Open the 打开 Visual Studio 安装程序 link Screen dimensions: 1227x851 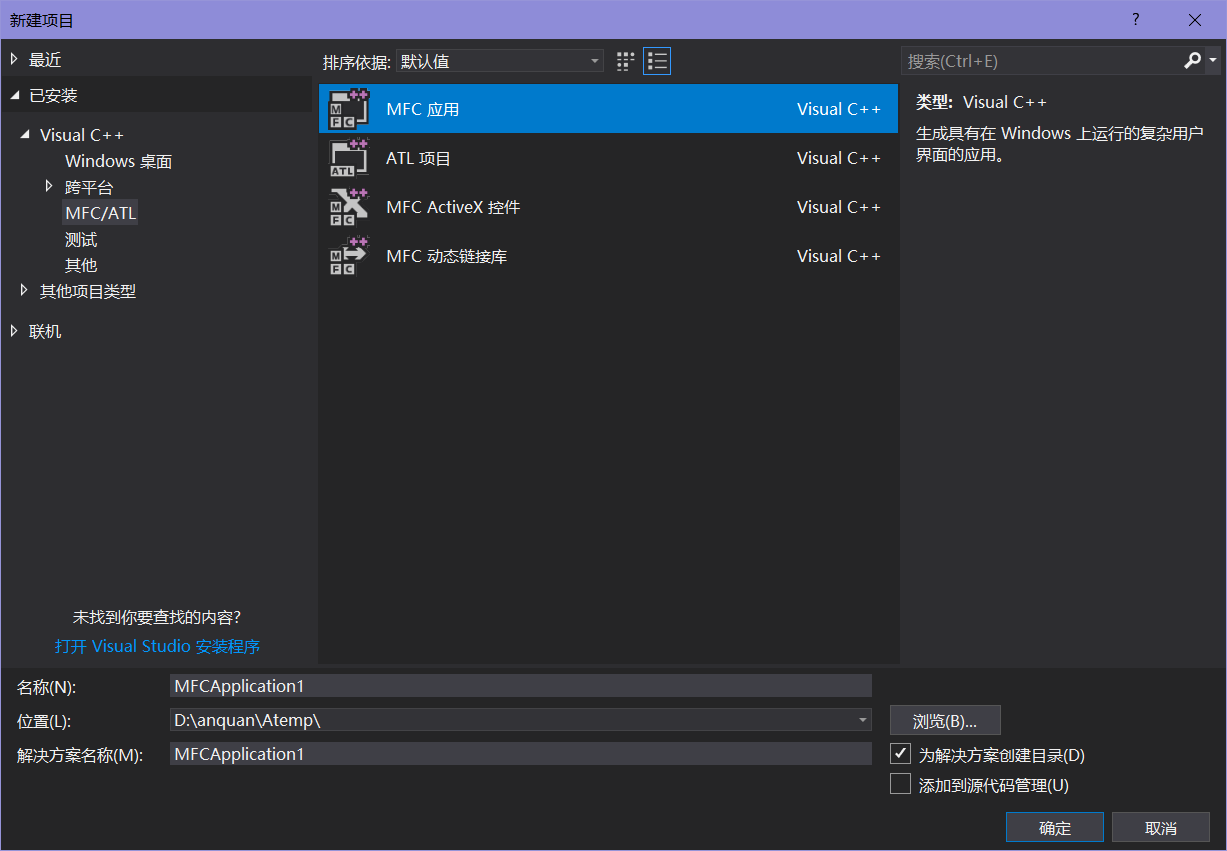pos(158,646)
